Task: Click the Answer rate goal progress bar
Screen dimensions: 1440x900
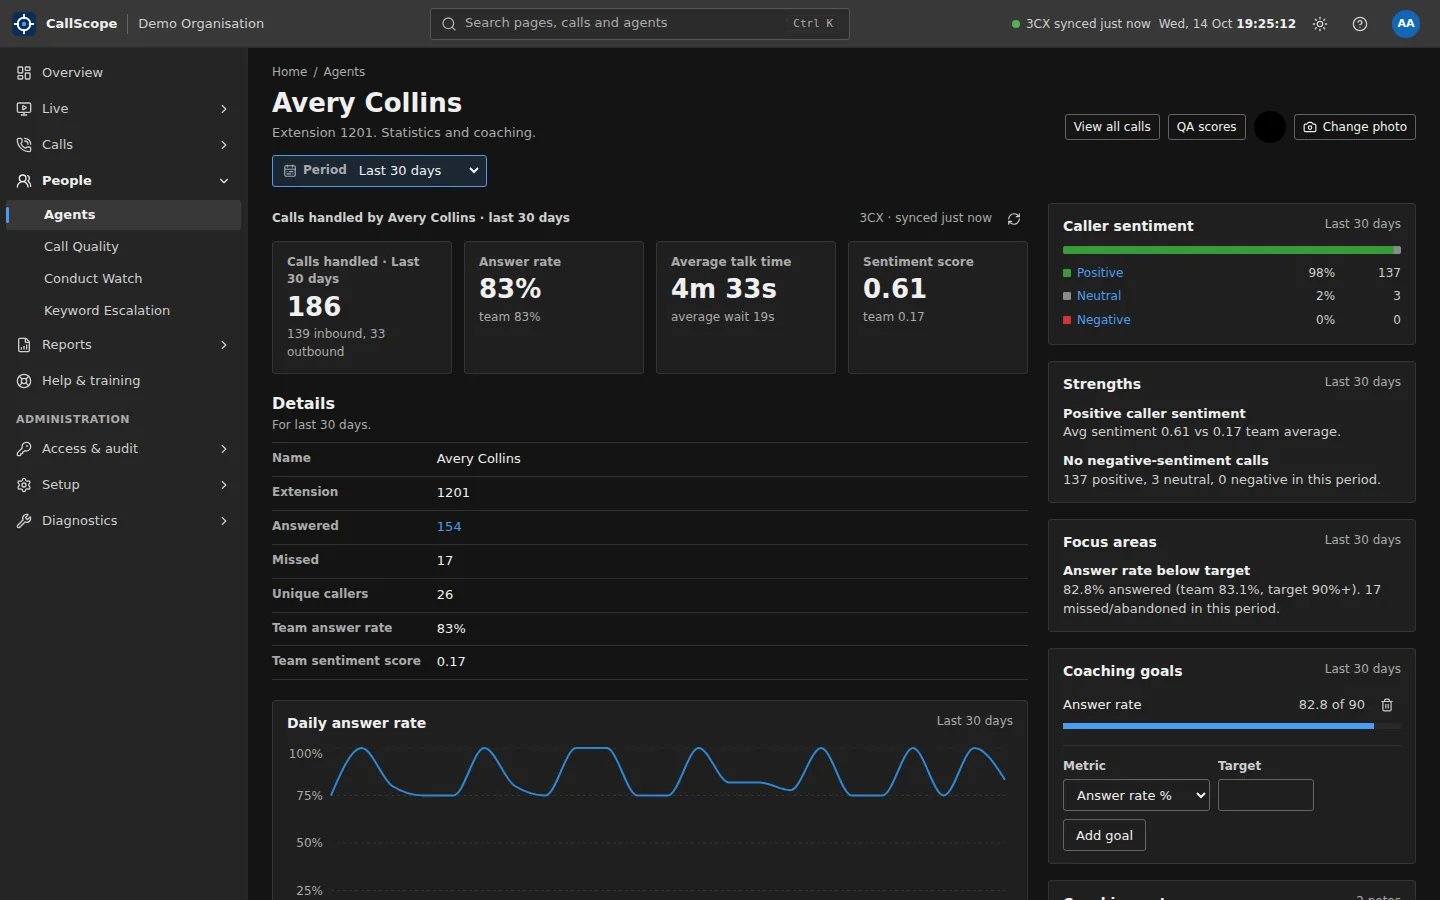Action: click(x=1232, y=727)
